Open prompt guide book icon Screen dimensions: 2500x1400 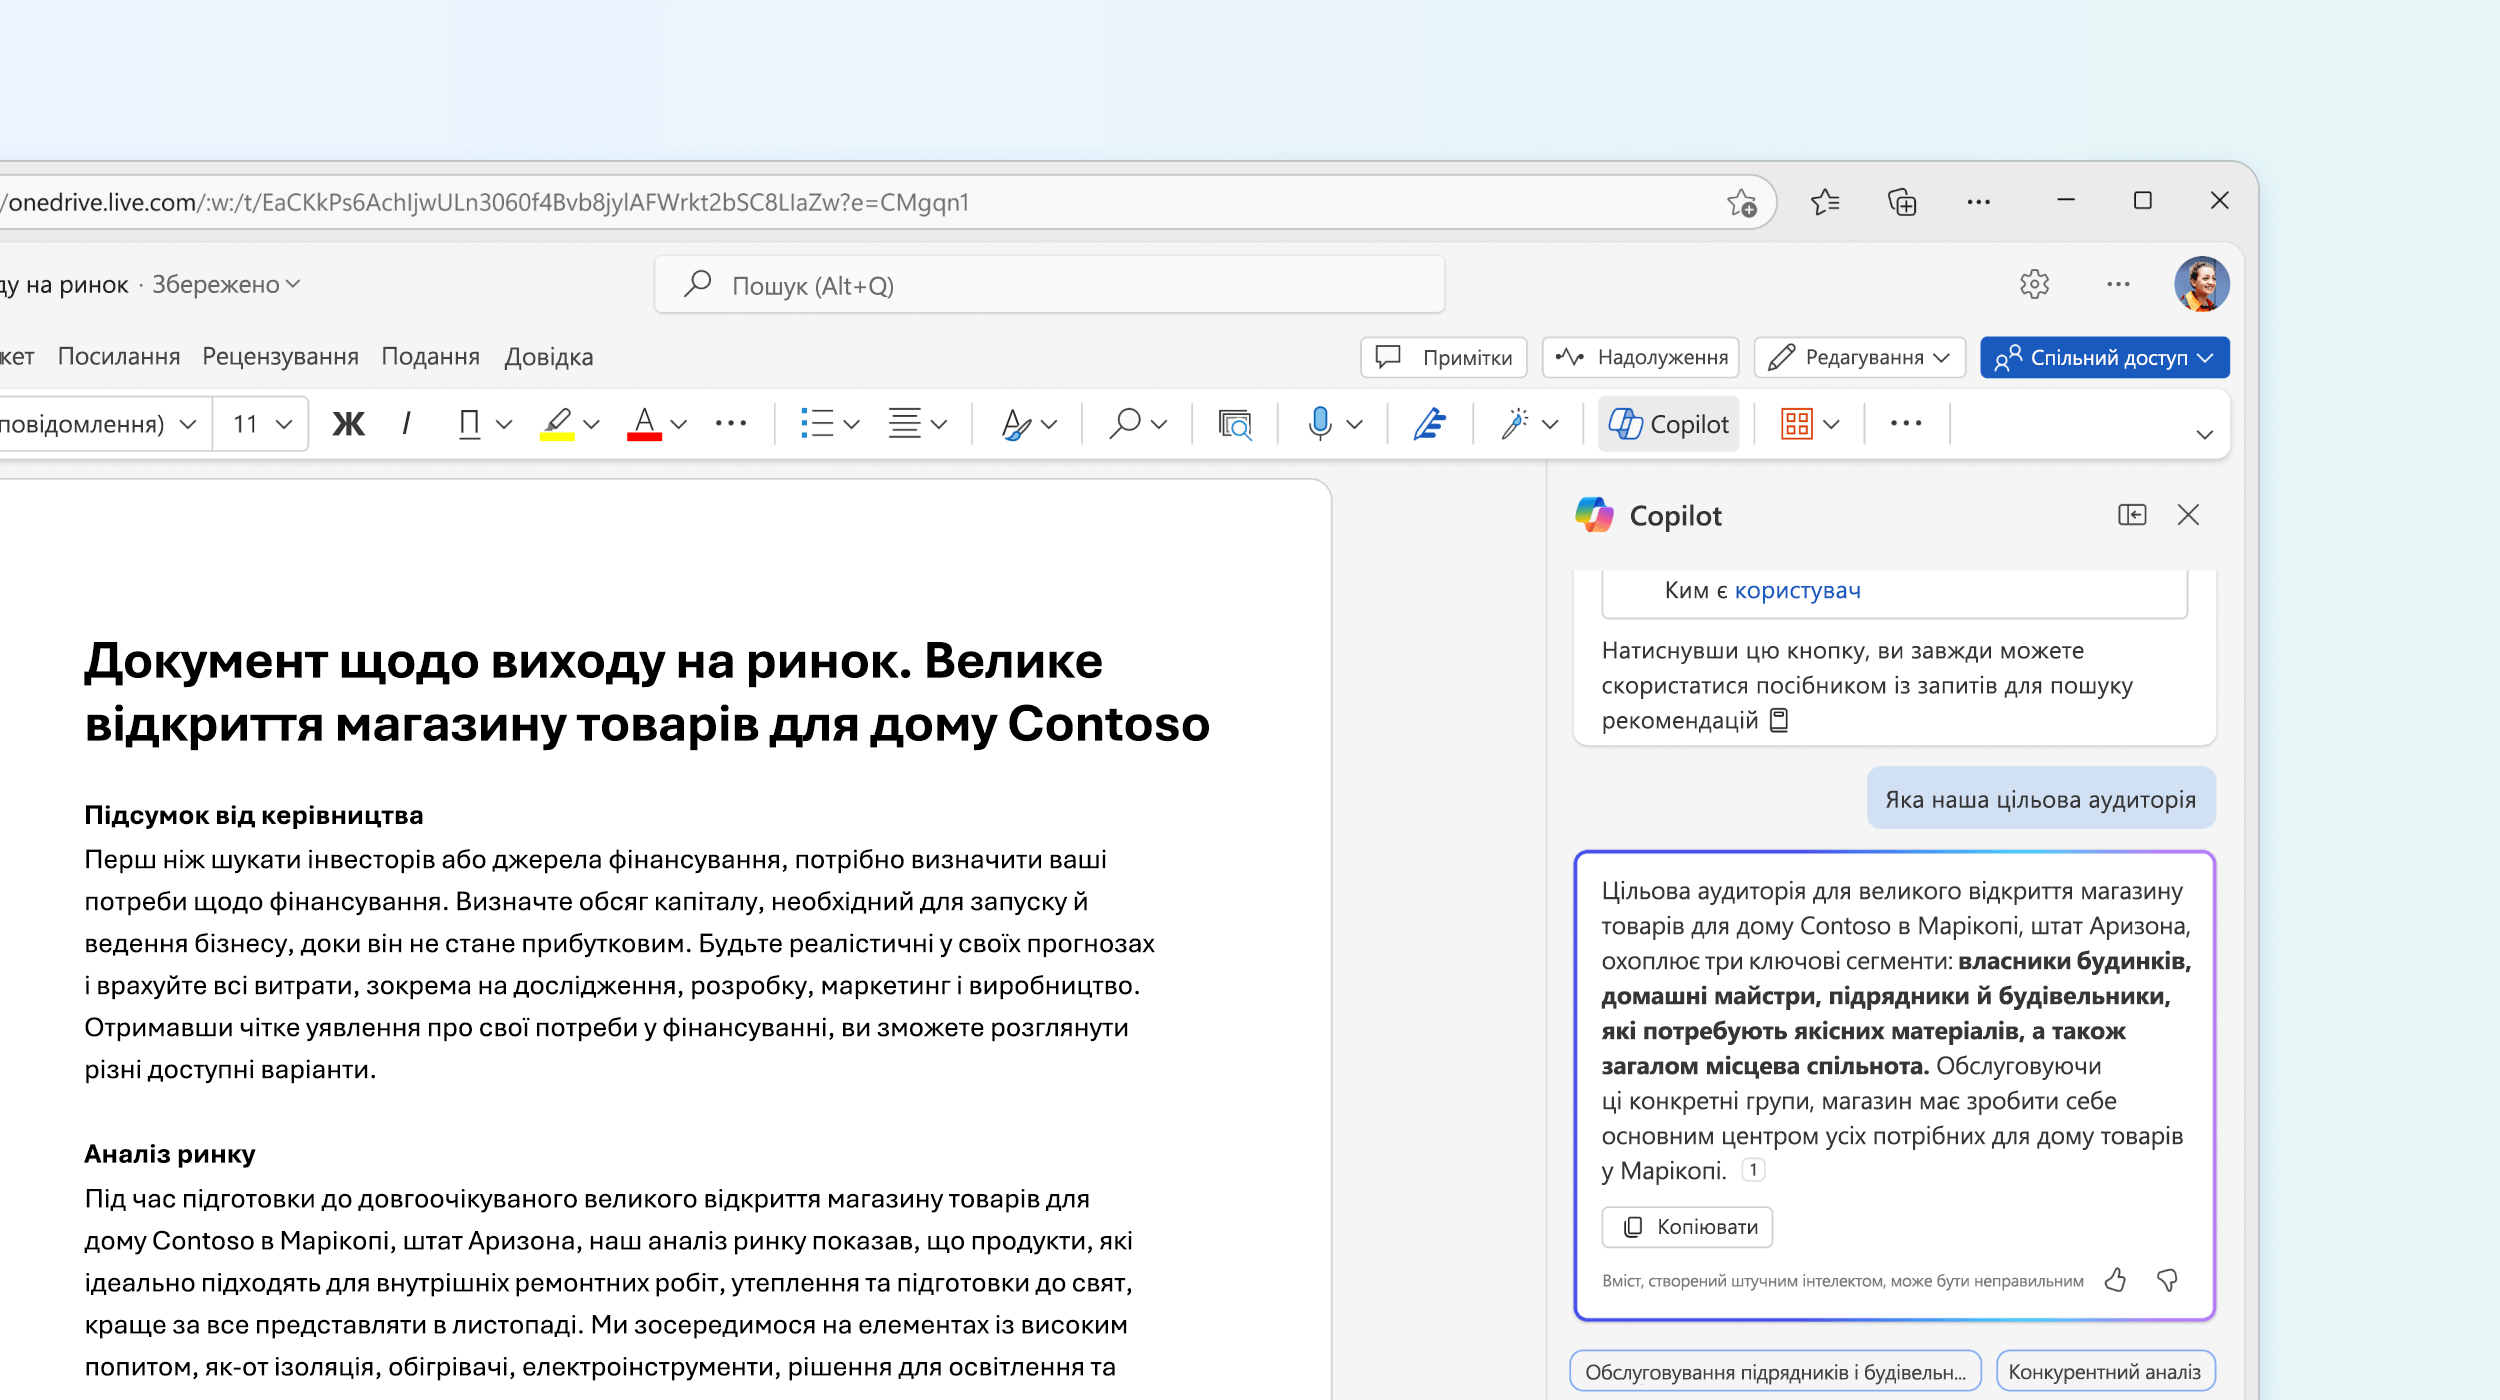pos(1778,720)
